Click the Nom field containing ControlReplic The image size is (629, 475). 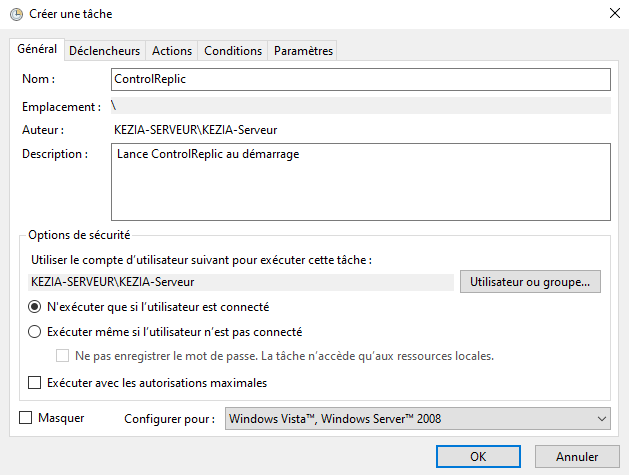(360, 79)
